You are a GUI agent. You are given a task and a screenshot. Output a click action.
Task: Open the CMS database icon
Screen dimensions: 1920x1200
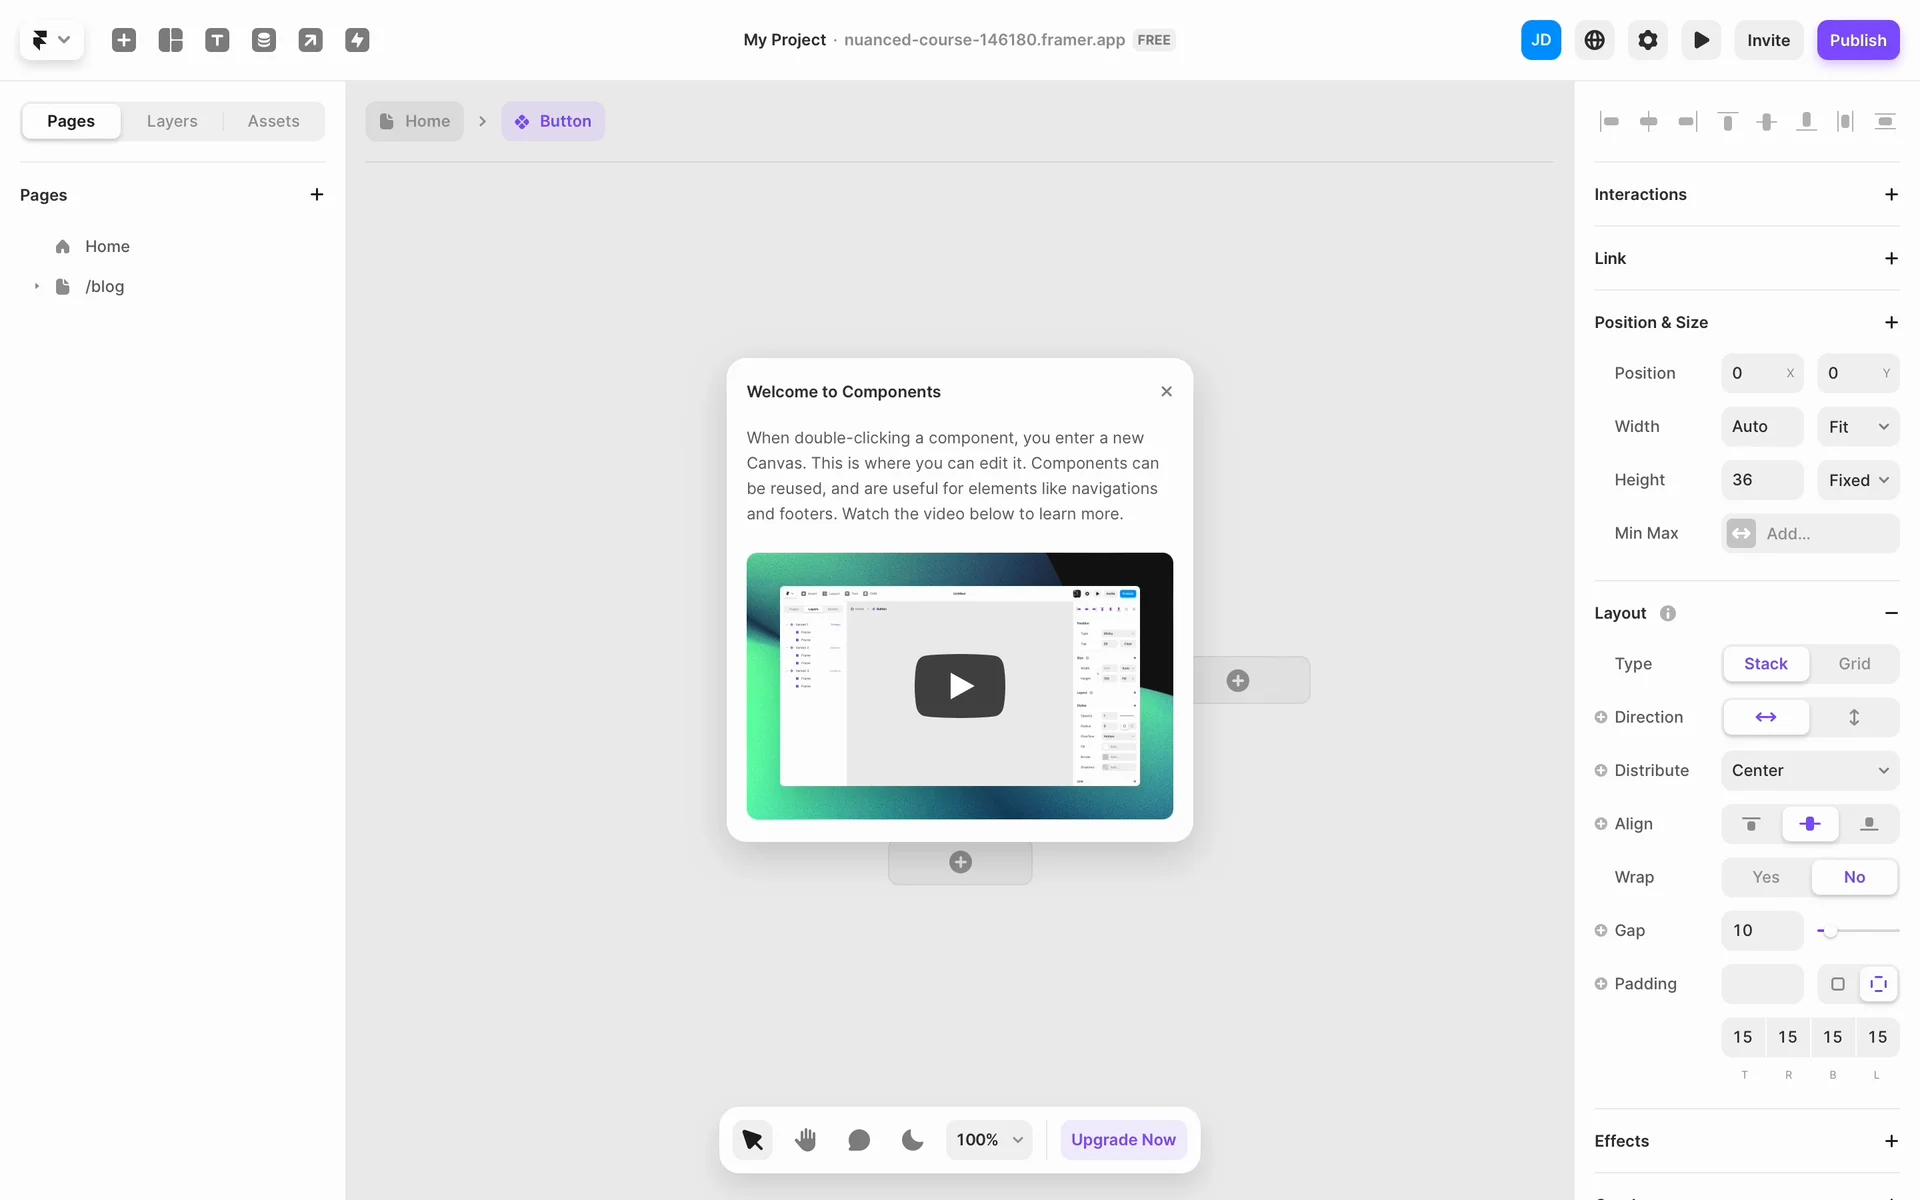pos(264,40)
